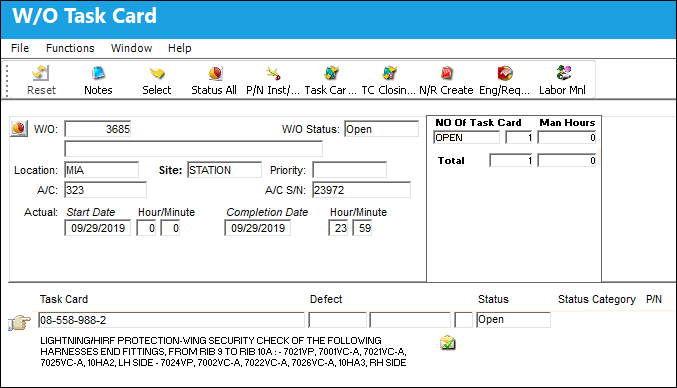This screenshot has height=388, width=677.
Task: Click the Task Card field 08-558-988-2
Action: 171,320
